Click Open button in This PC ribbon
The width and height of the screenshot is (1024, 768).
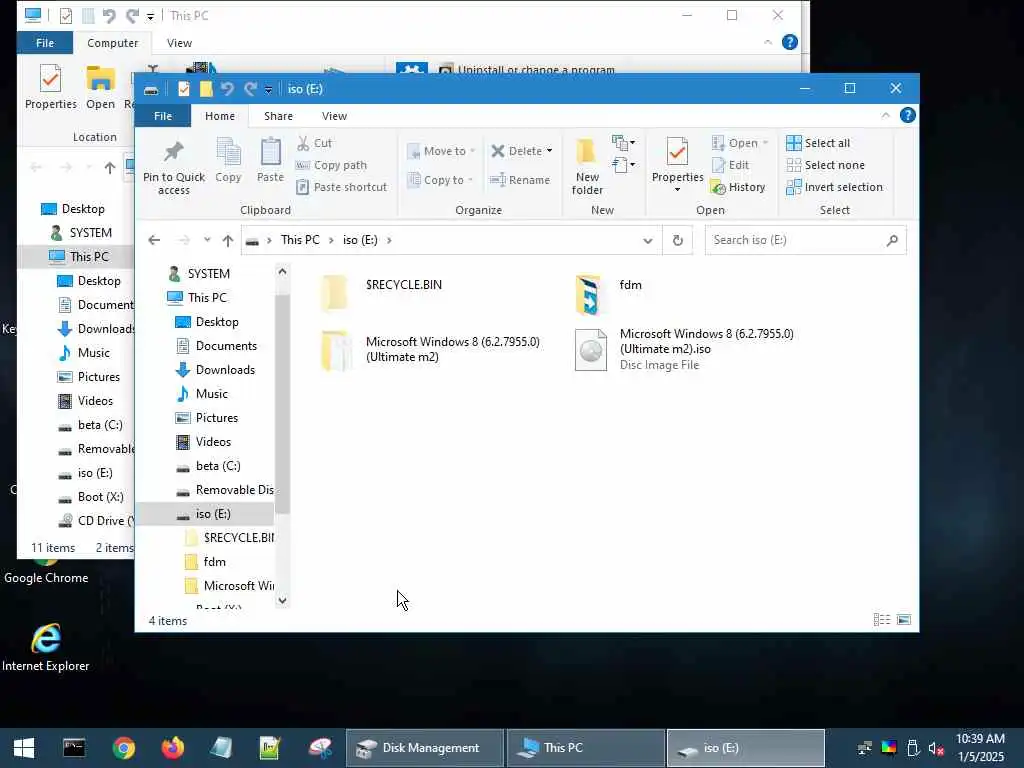100,87
